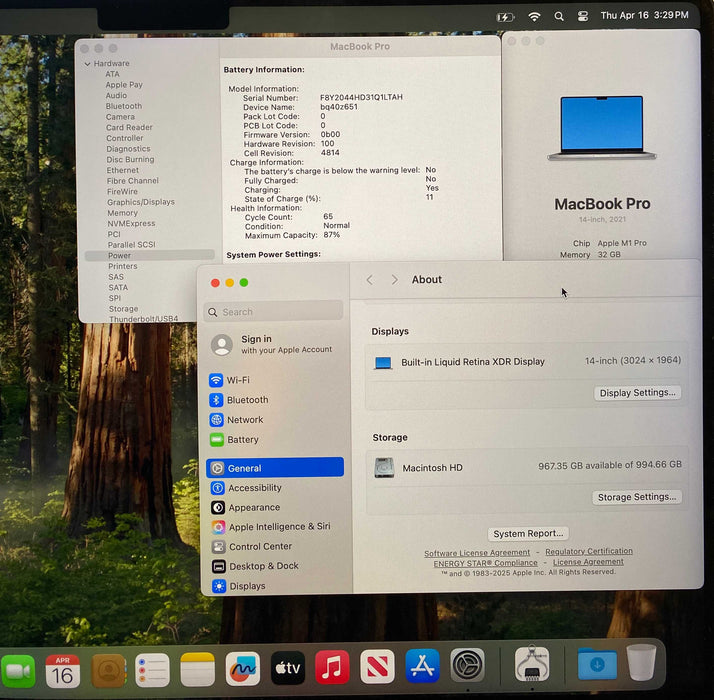The image size is (714, 700).
Task: Open License Agreement link
Action: (588, 562)
